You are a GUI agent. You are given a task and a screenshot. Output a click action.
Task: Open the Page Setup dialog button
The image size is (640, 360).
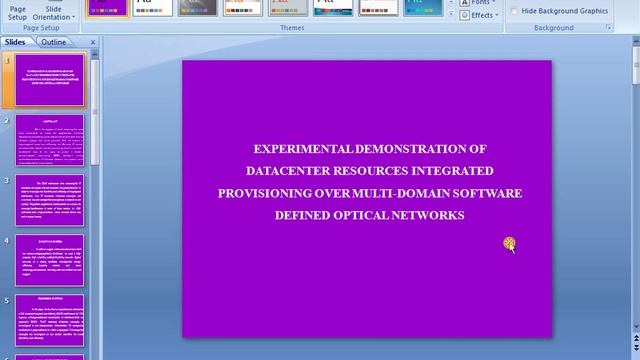(x=18, y=12)
